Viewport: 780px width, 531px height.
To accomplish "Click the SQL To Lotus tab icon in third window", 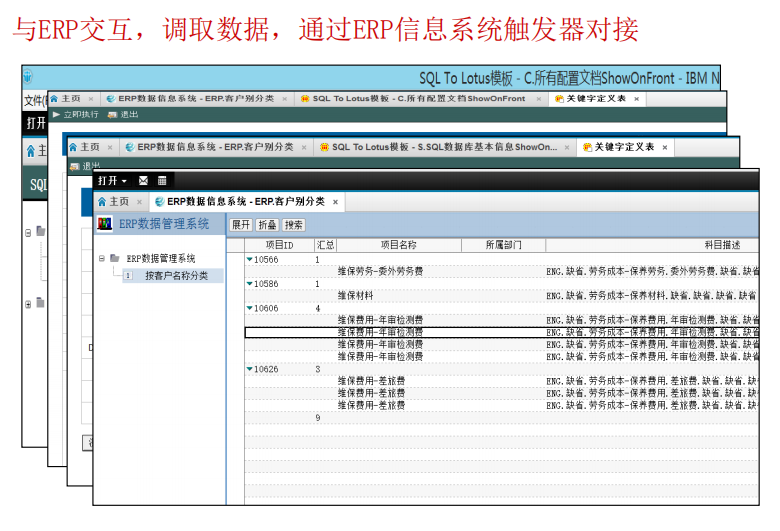I will click(x=324, y=147).
